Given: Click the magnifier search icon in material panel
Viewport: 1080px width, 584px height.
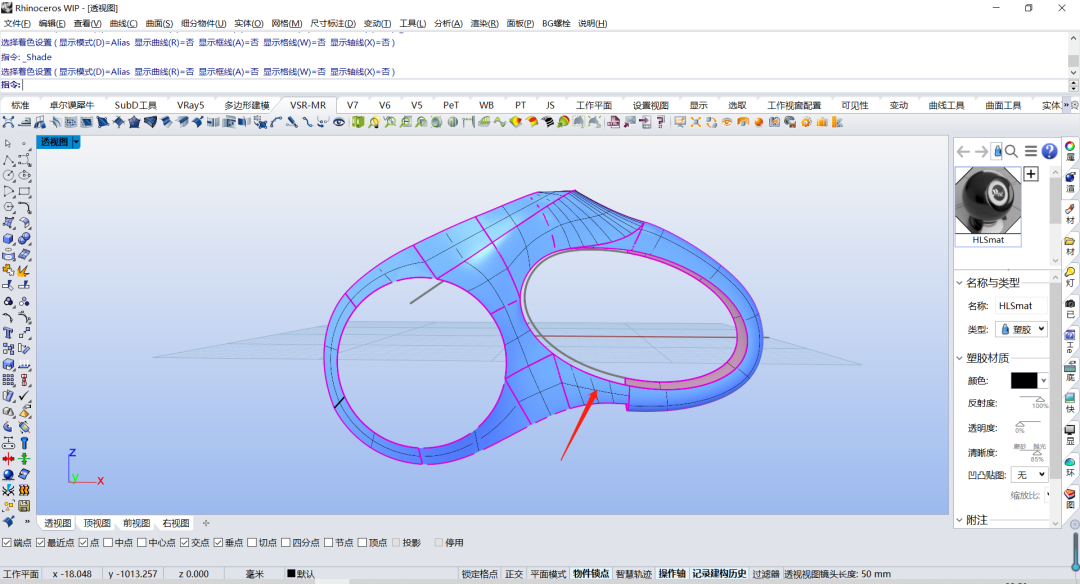Looking at the screenshot, I should pyautogui.click(x=1011, y=151).
